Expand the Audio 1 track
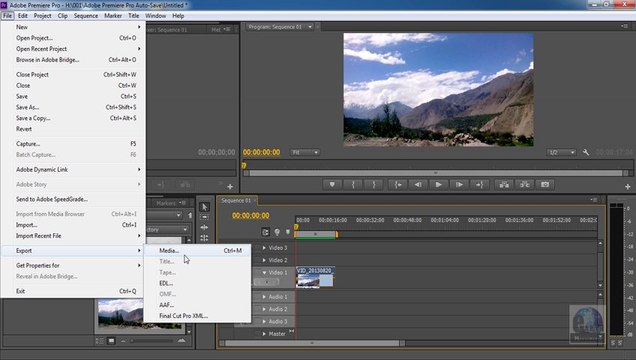This screenshot has height=360, width=636. (x=264, y=297)
